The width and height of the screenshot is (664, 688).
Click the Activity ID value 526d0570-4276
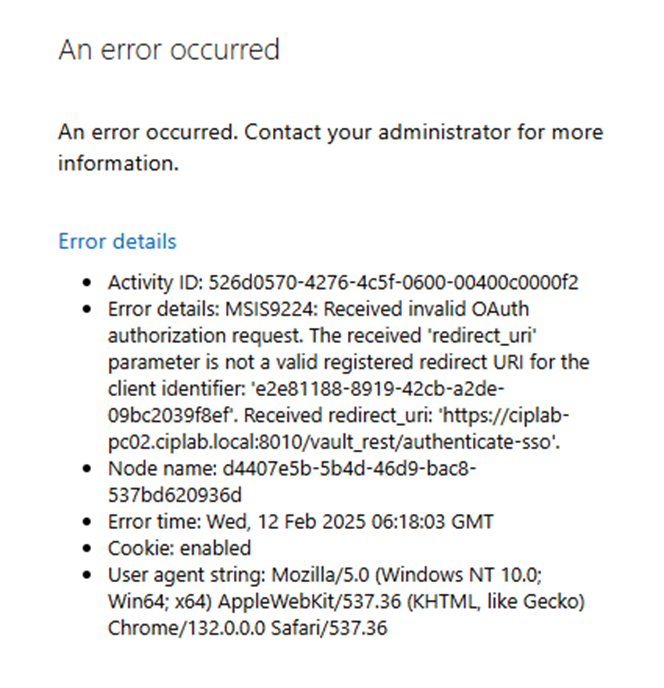click(393, 283)
